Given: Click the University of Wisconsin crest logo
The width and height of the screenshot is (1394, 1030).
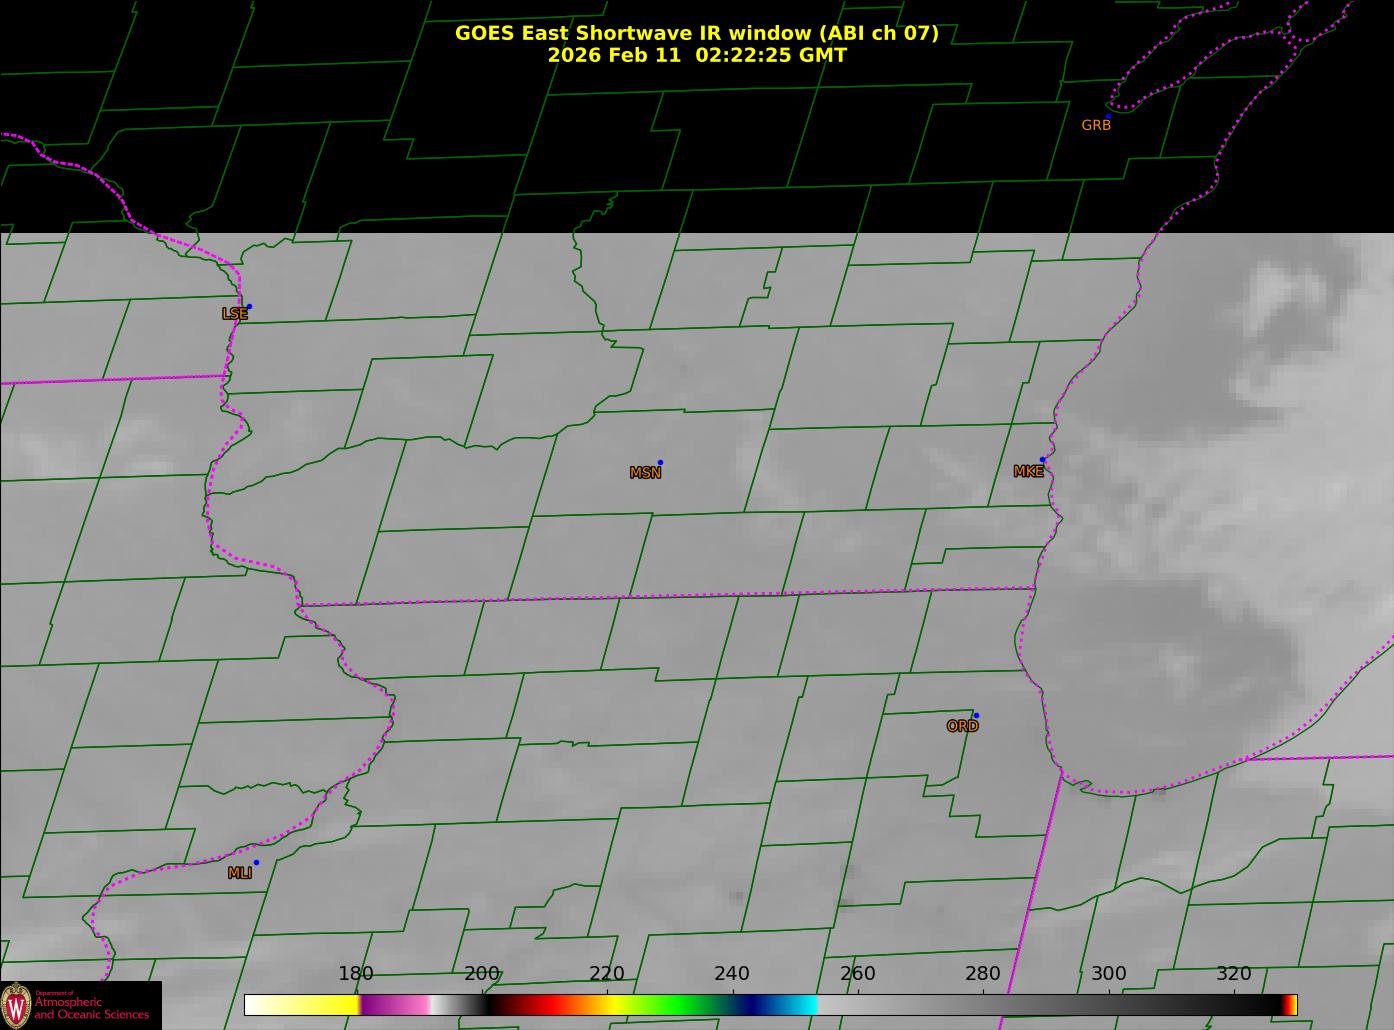Looking at the screenshot, I should pos(16,1005).
